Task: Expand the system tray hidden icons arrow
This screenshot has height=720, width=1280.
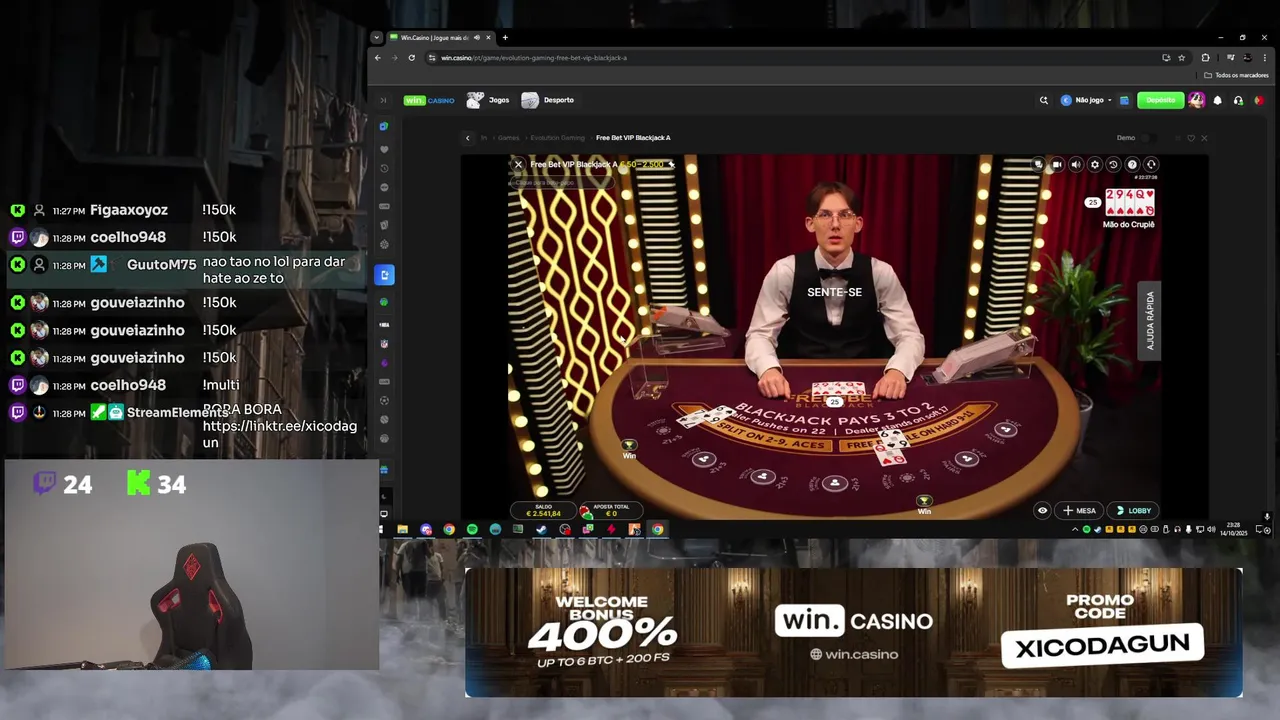Action: (1076, 529)
